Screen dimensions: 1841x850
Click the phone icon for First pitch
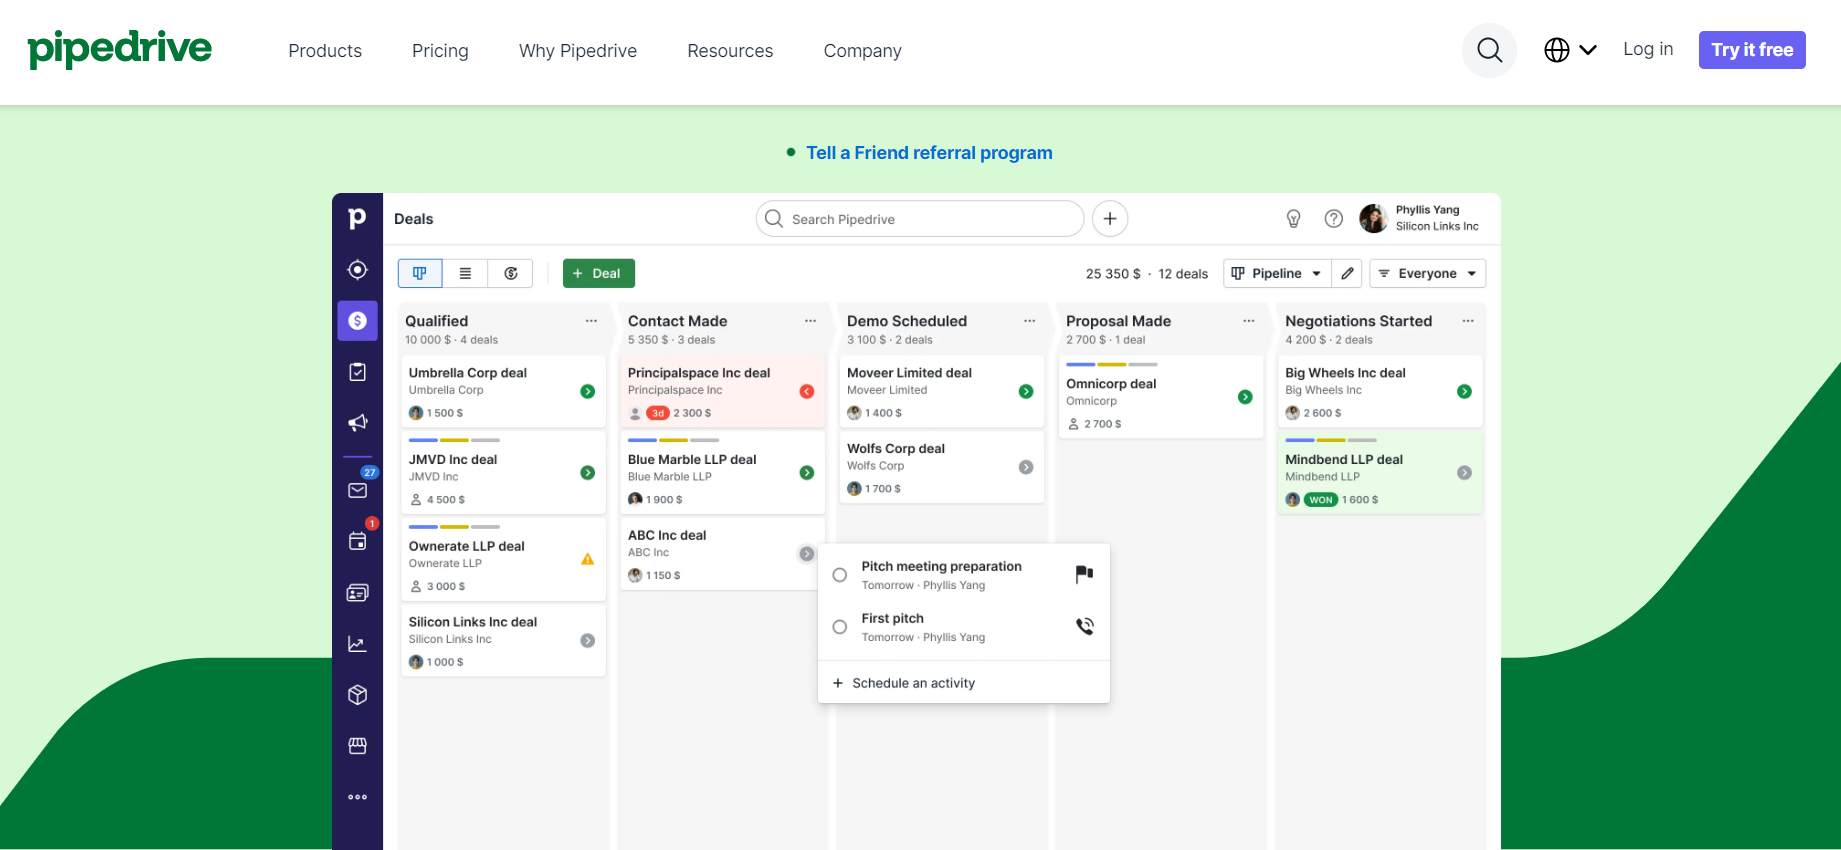tap(1084, 626)
